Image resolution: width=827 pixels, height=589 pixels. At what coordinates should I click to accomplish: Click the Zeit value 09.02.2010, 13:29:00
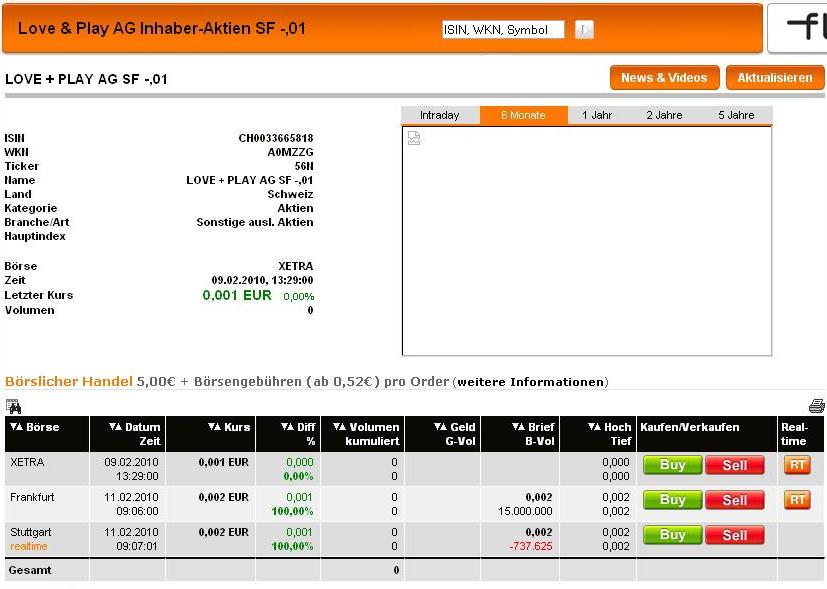click(262, 280)
